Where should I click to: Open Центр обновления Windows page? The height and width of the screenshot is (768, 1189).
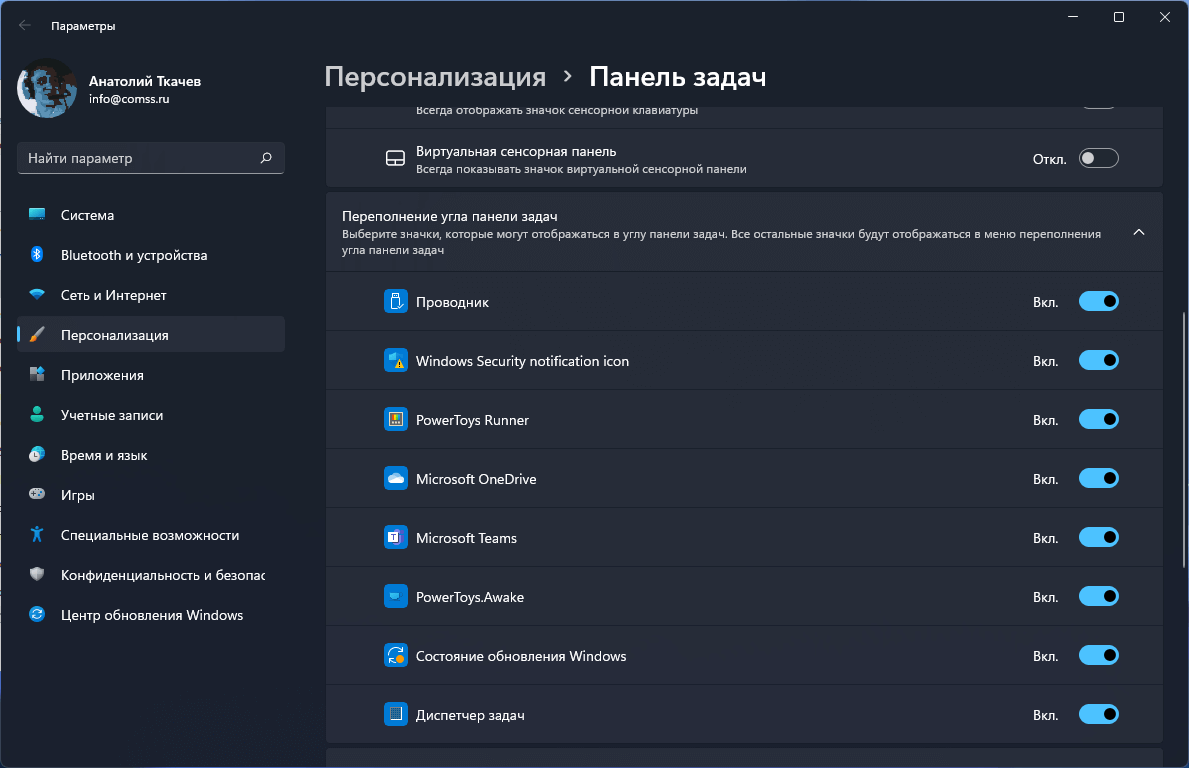(x=151, y=615)
